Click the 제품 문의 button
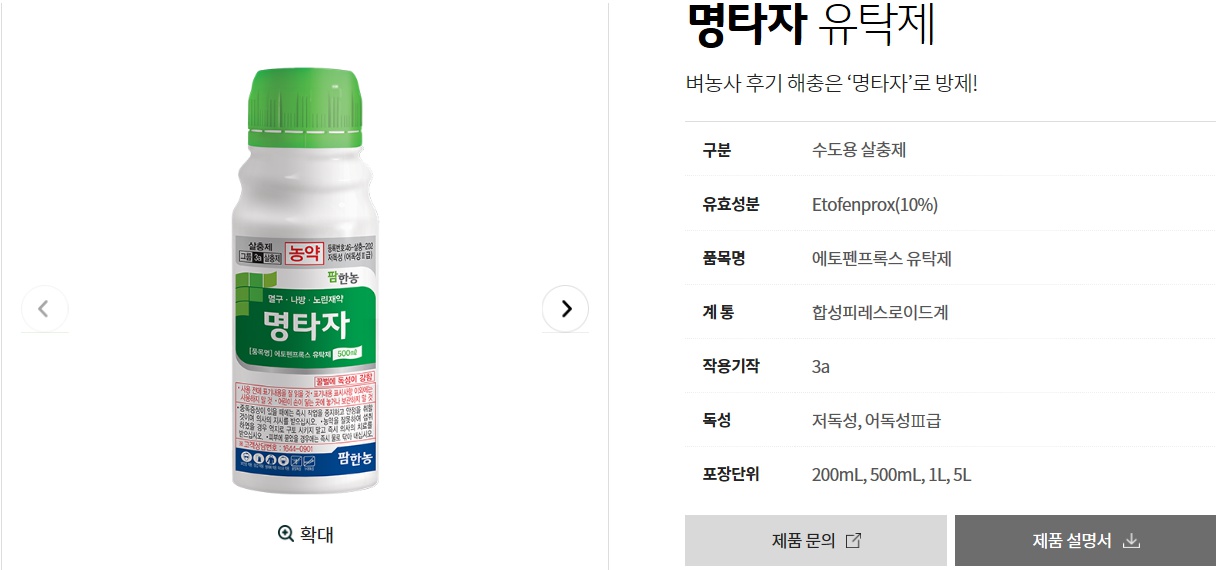Viewport: 1216px width, 570px height. pyautogui.click(x=815, y=541)
